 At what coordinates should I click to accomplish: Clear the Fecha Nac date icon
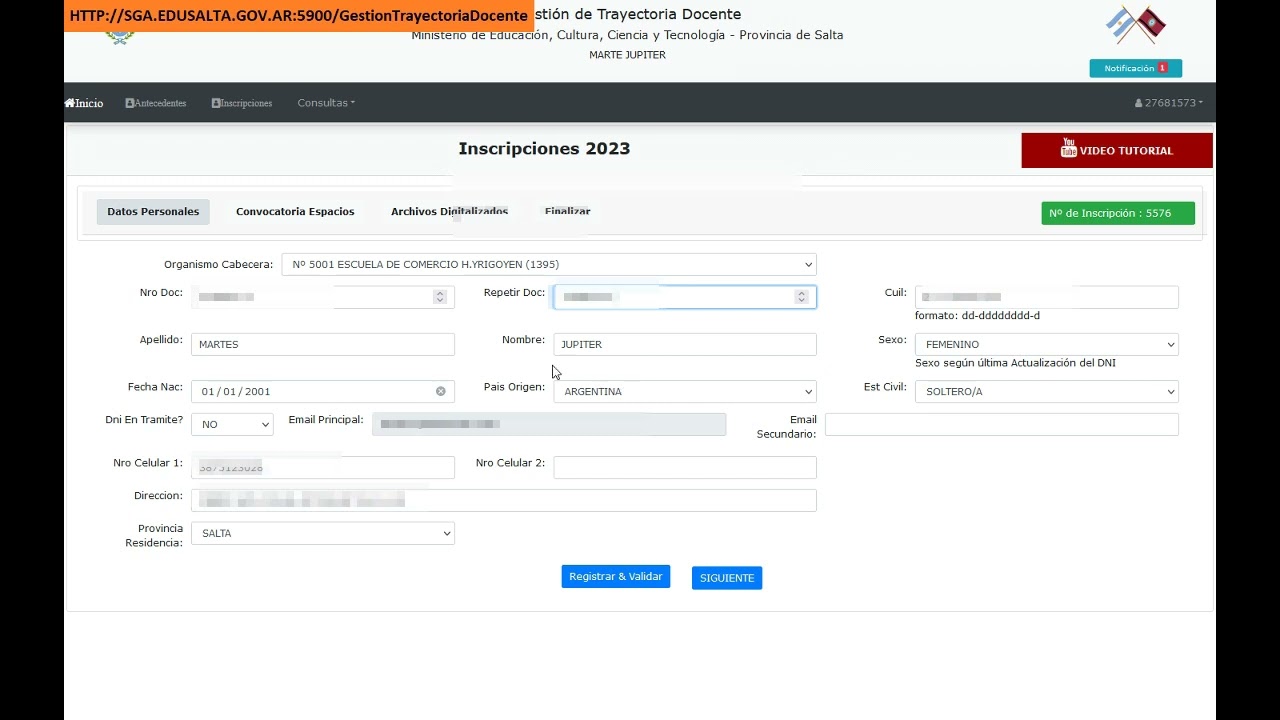pos(440,391)
